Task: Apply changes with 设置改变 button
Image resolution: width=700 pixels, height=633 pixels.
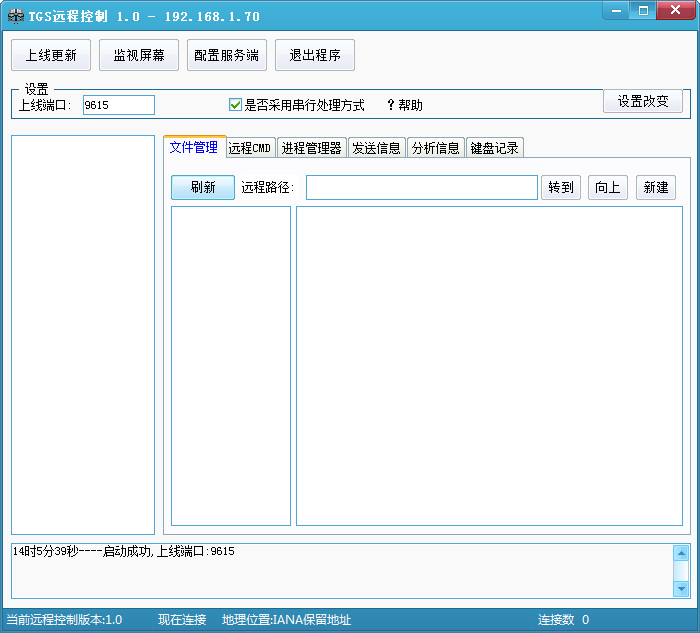Action: (643, 101)
